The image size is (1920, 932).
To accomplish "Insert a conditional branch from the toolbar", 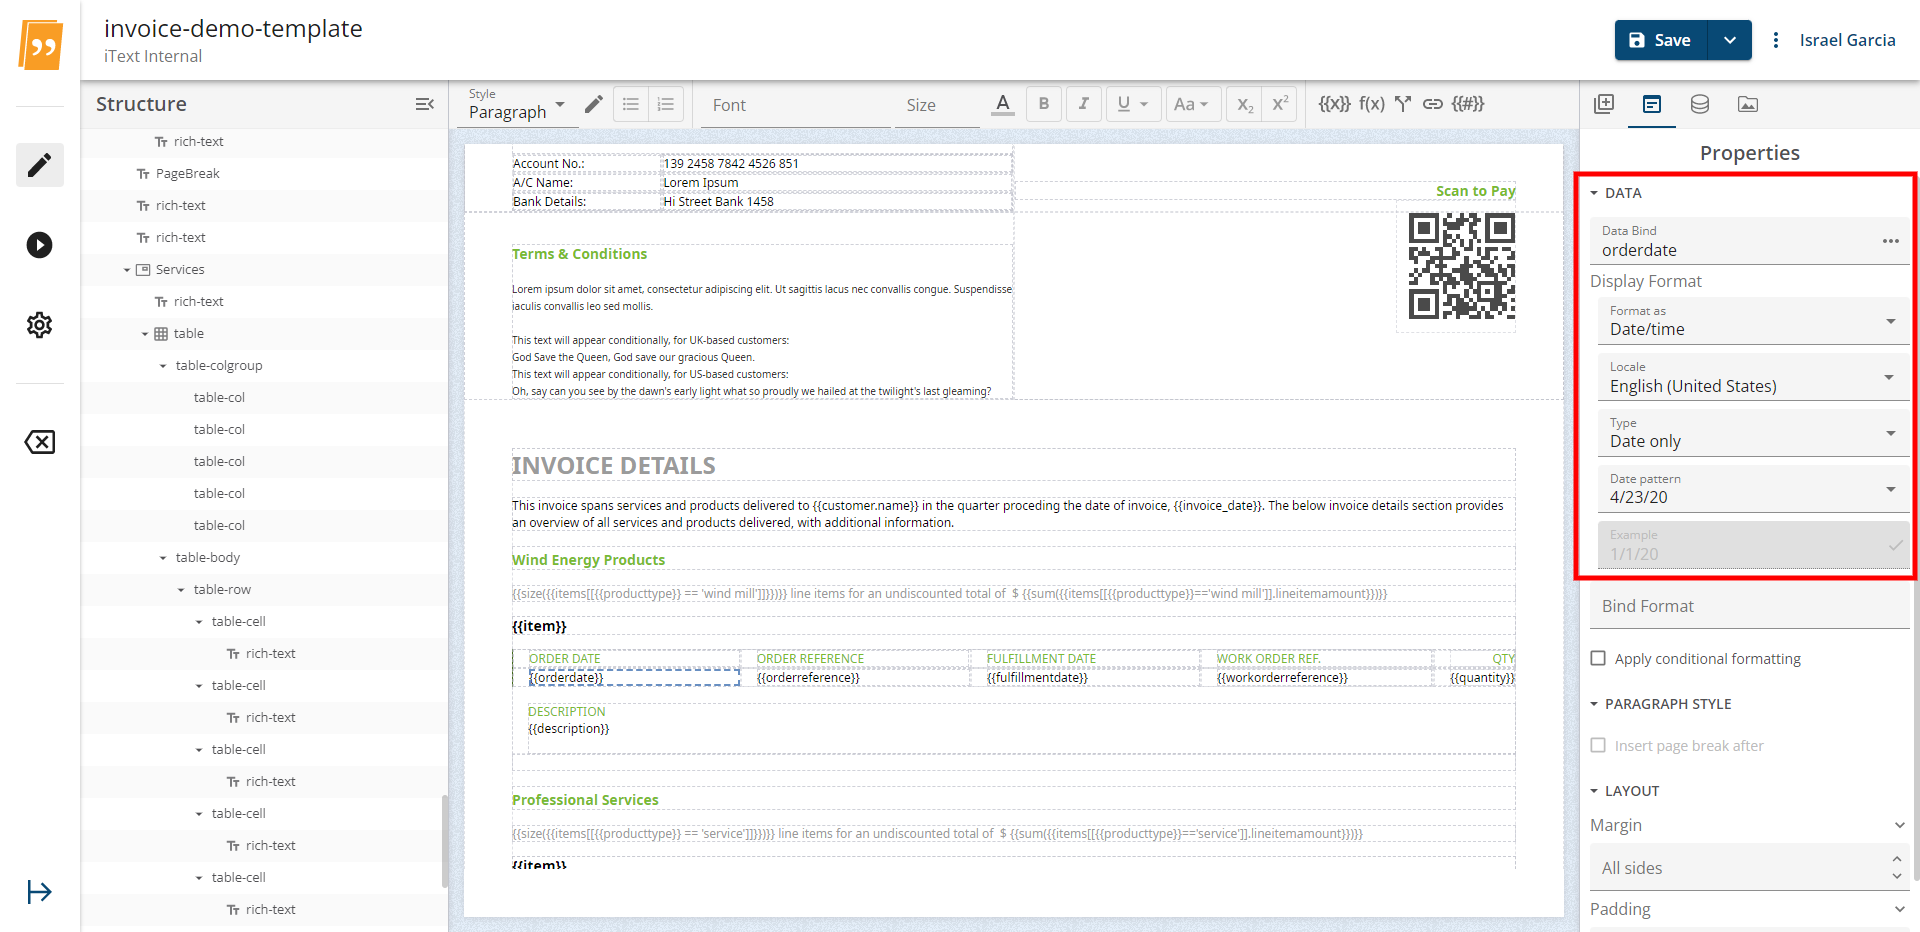I will coord(1404,103).
